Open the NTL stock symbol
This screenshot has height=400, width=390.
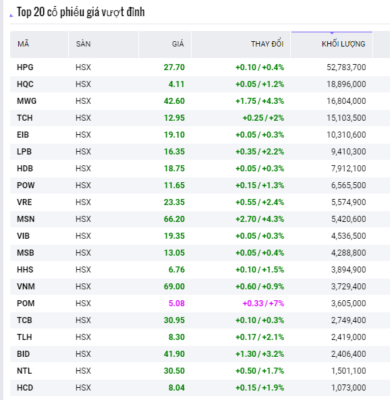click(24, 371)
